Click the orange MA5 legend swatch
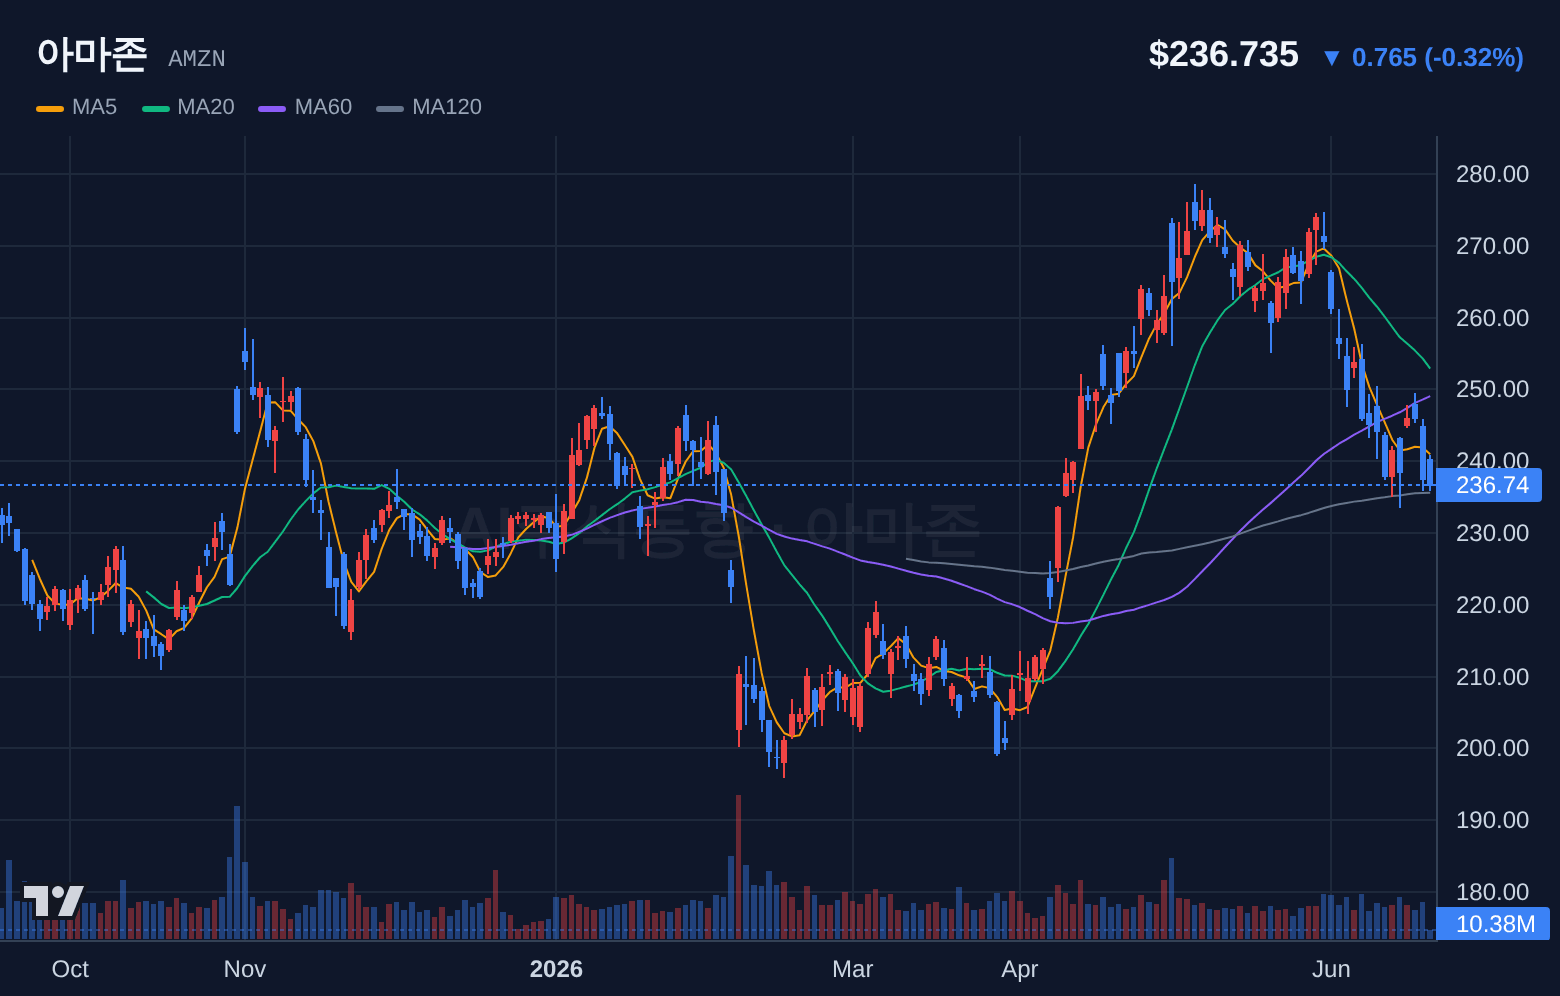Viewport: 1560px width, 996px height. (50, 108)
